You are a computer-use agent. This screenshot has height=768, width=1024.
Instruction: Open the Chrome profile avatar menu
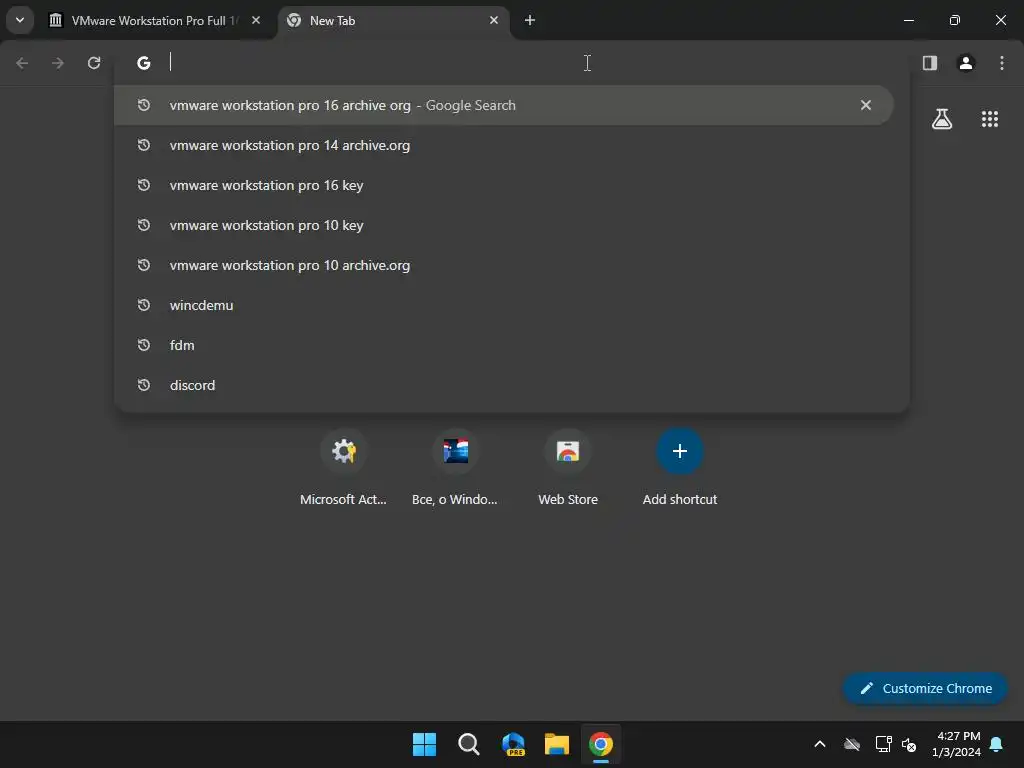[x=966, y=63]
